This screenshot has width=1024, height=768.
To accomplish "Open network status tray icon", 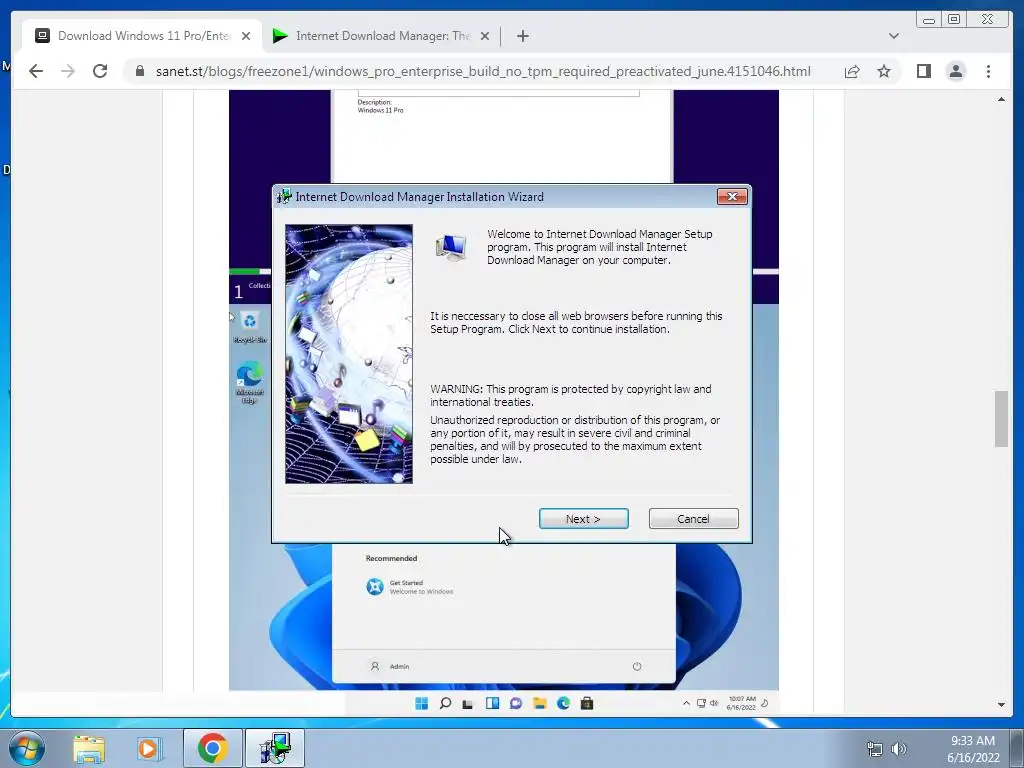I will [x=874, y=749].
